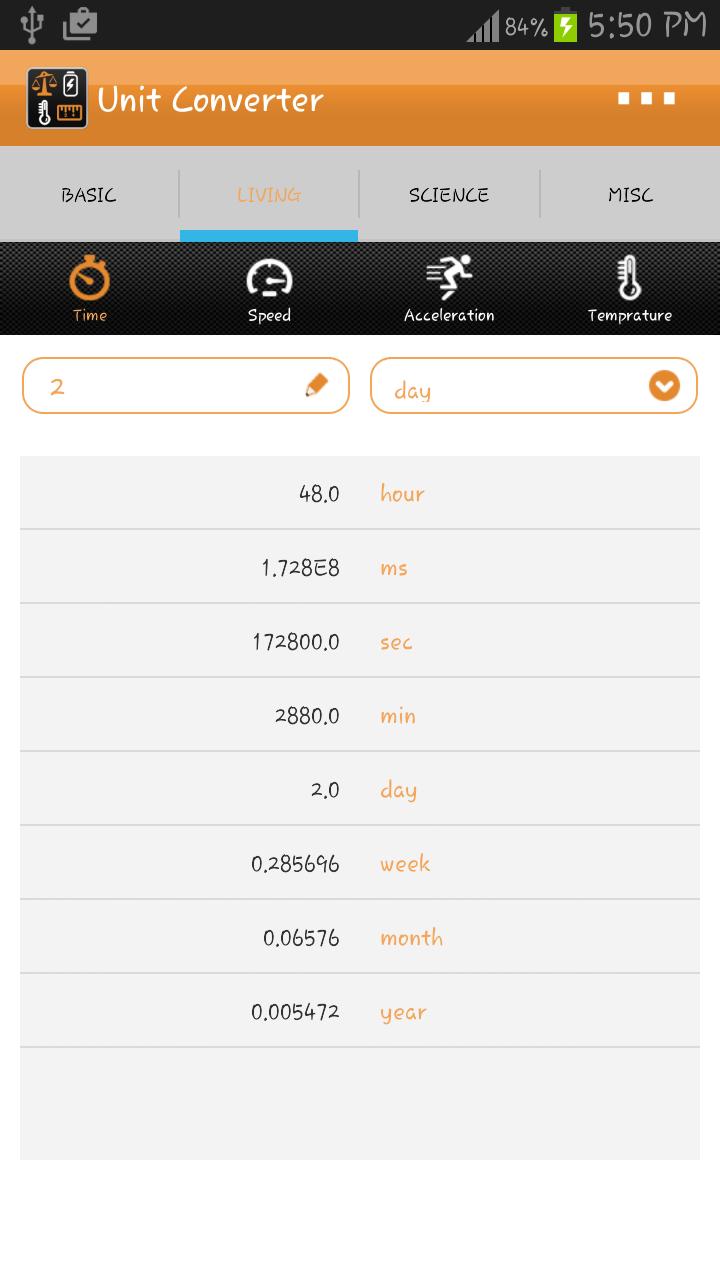The height and width of the screenshot is (1280, 720).
Task: Tap the week conversion result
Action: click(360, 862)
